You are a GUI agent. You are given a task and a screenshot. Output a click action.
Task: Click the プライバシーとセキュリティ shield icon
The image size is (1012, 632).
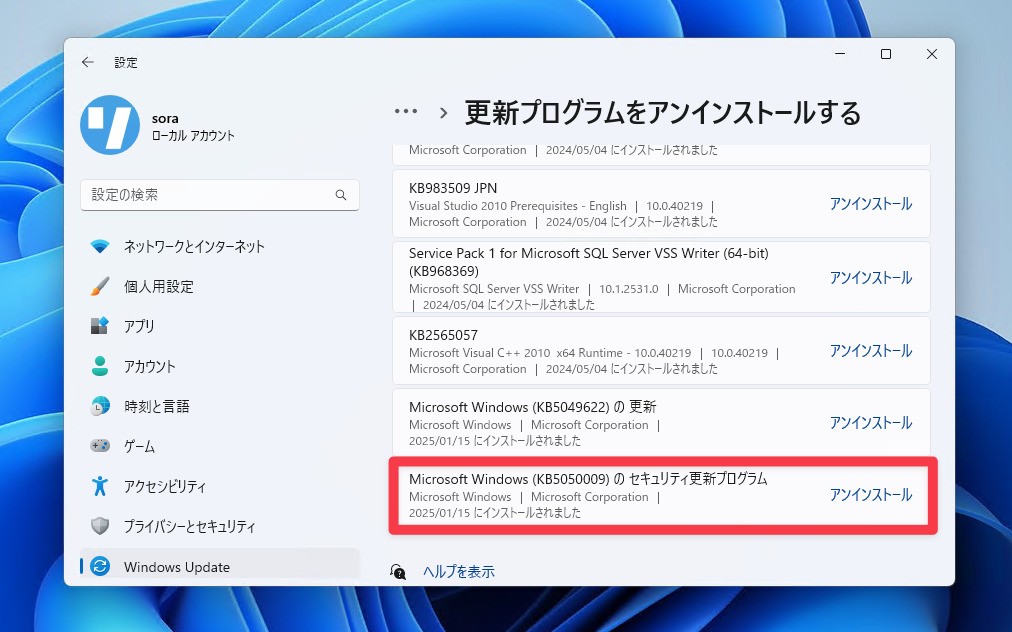coord(99,525)
